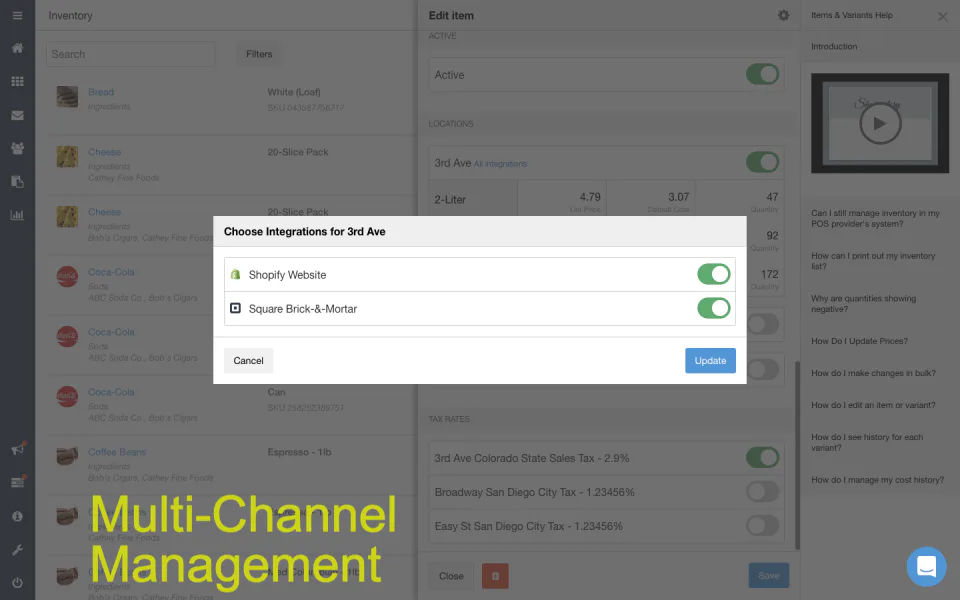Toggle Easy St San Diego City Tax switch
Image resolution: width=960 pixels, height=600 pixels.
pyautogui.click(x=762, y=526)
